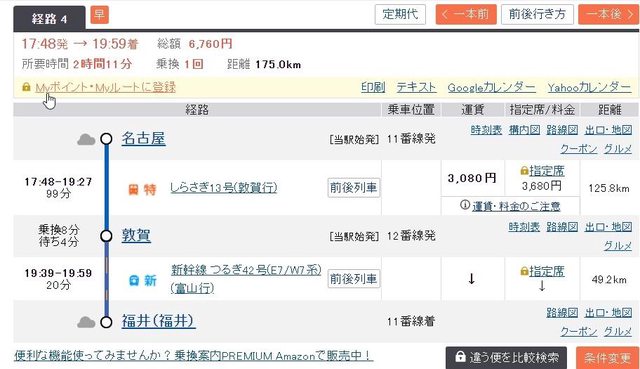Click the lock icon beside Myポイント registration

26,87
